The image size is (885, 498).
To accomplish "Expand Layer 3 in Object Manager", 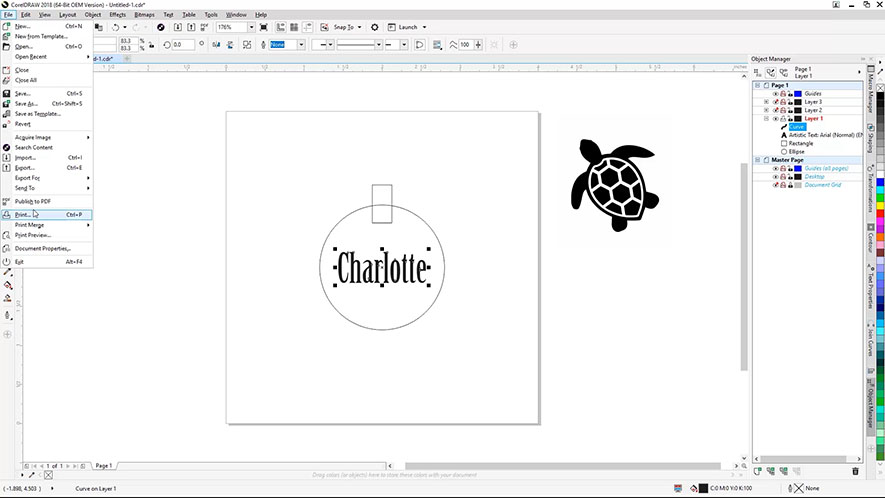I will click(766, 102).
